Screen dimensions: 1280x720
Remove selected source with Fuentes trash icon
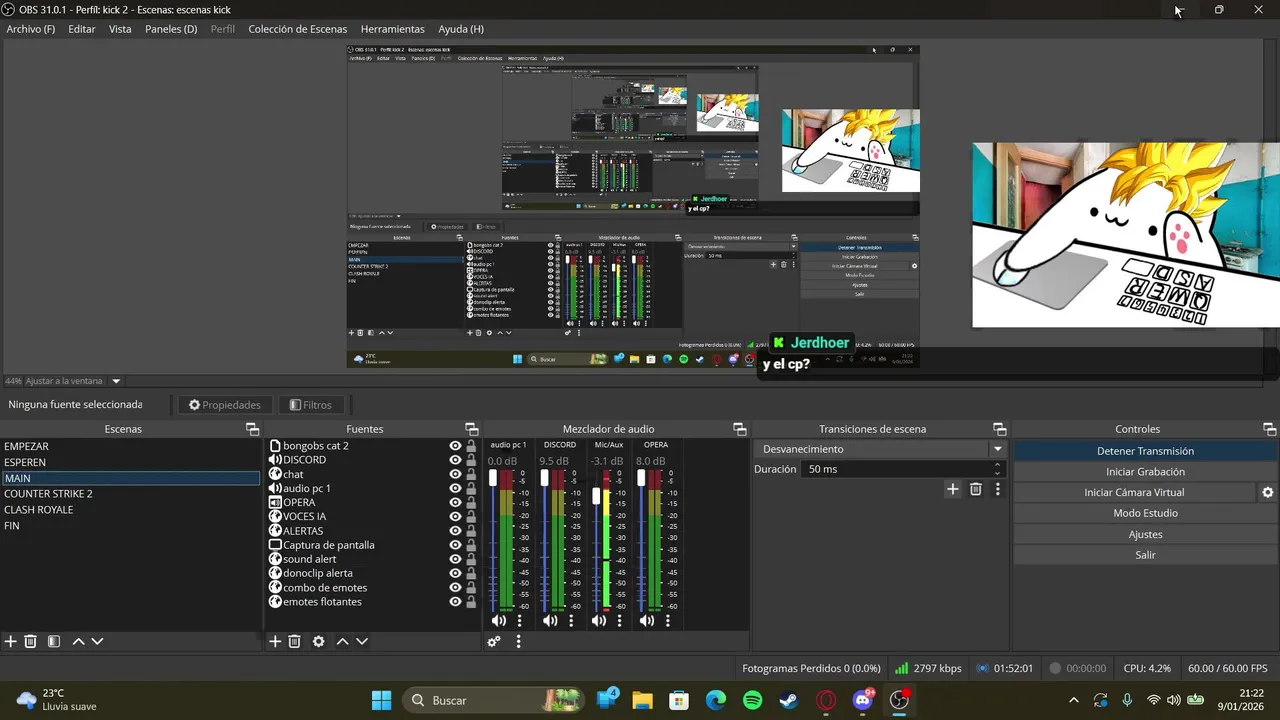click(x=294, y=642)
